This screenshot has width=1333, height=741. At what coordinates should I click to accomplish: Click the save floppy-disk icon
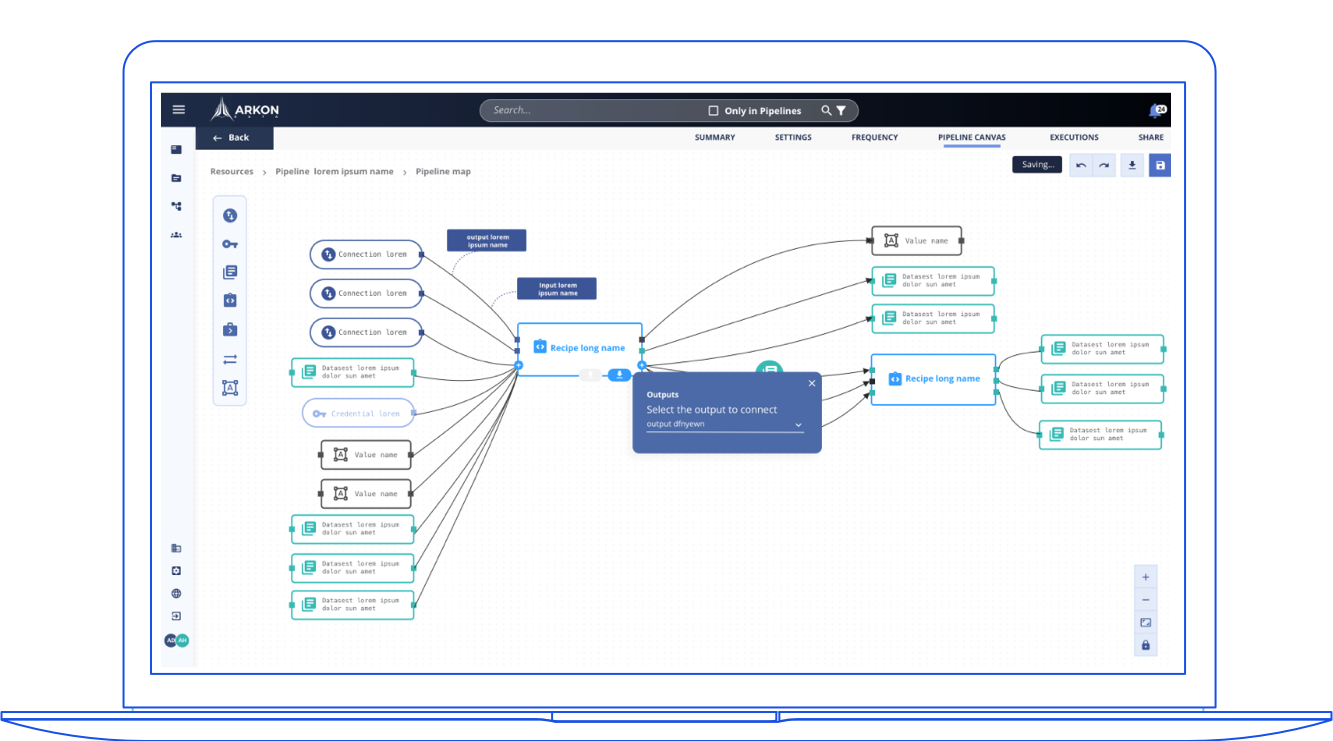[1160, 165]
